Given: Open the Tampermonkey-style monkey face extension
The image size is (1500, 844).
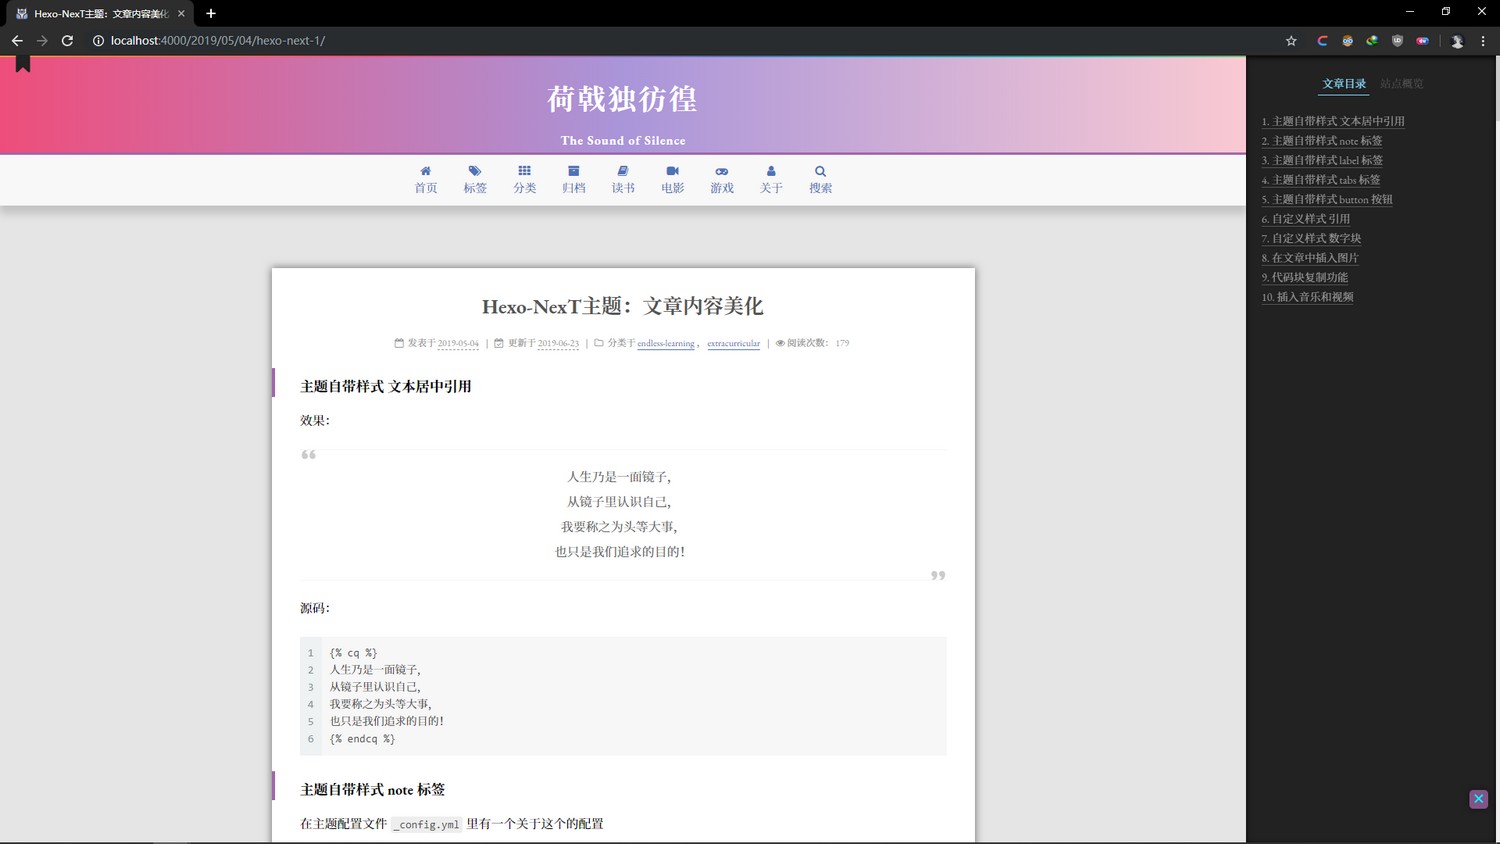Looking at the screenshot, I should tap(1347, 41).
